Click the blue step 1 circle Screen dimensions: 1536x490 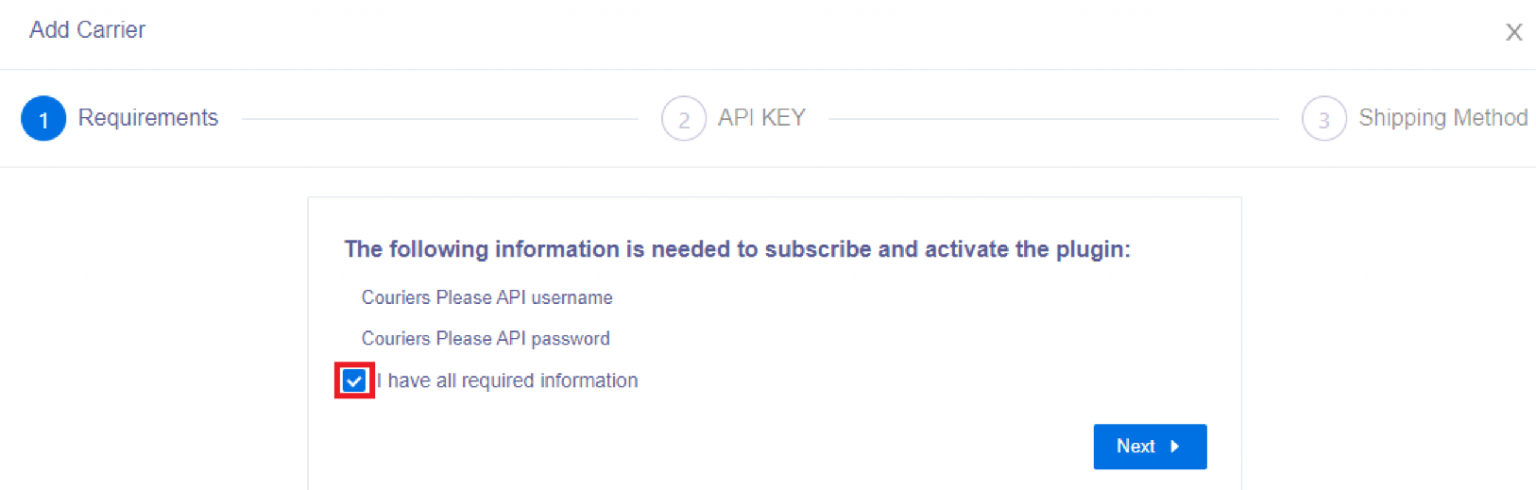(43, 119)
